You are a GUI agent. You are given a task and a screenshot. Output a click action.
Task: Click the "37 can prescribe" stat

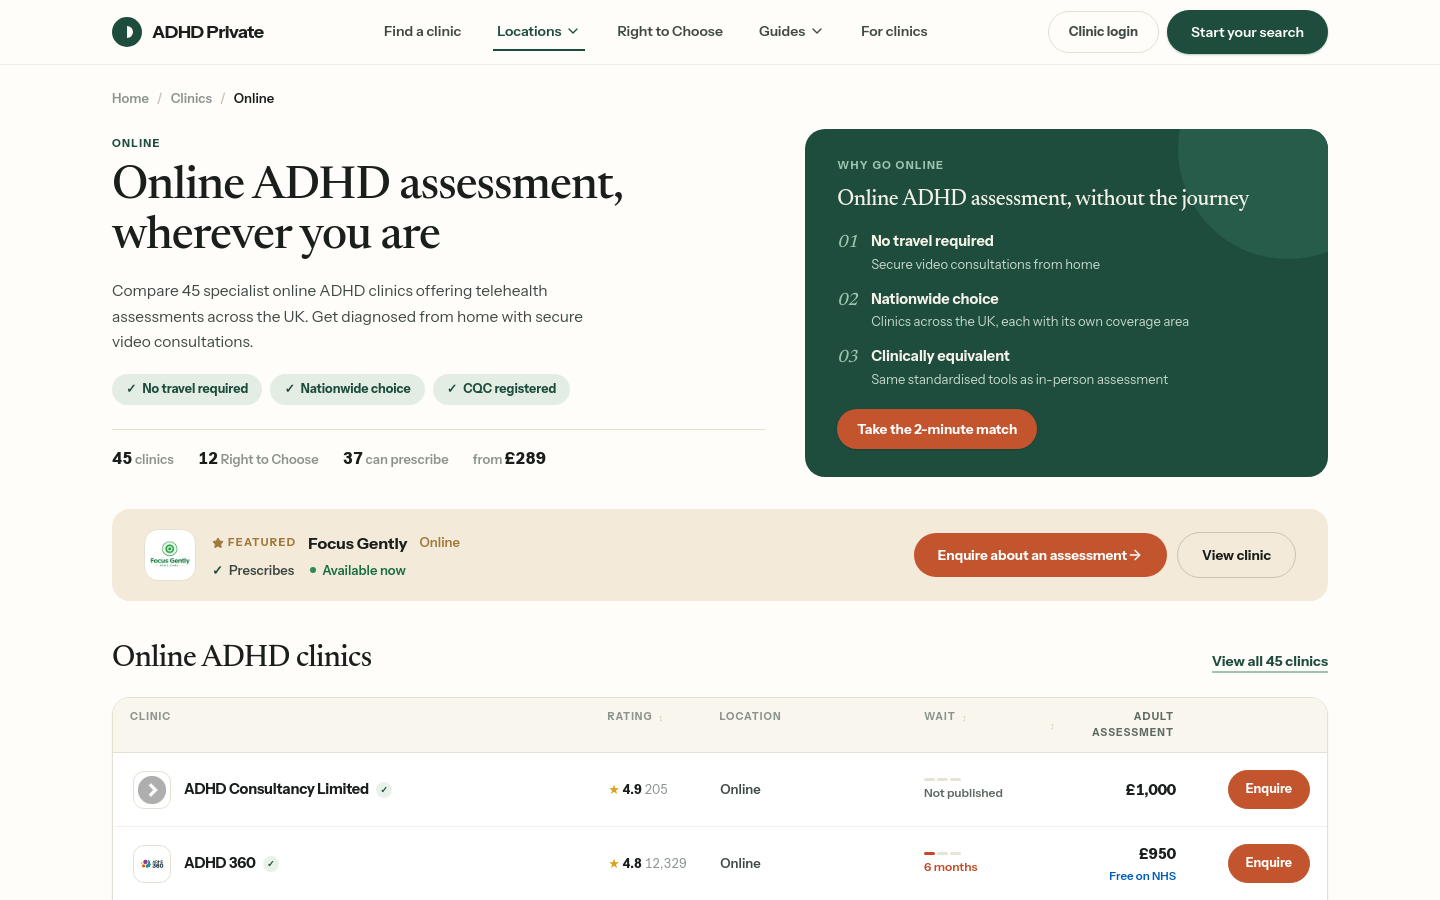click(x=396, y=459)
